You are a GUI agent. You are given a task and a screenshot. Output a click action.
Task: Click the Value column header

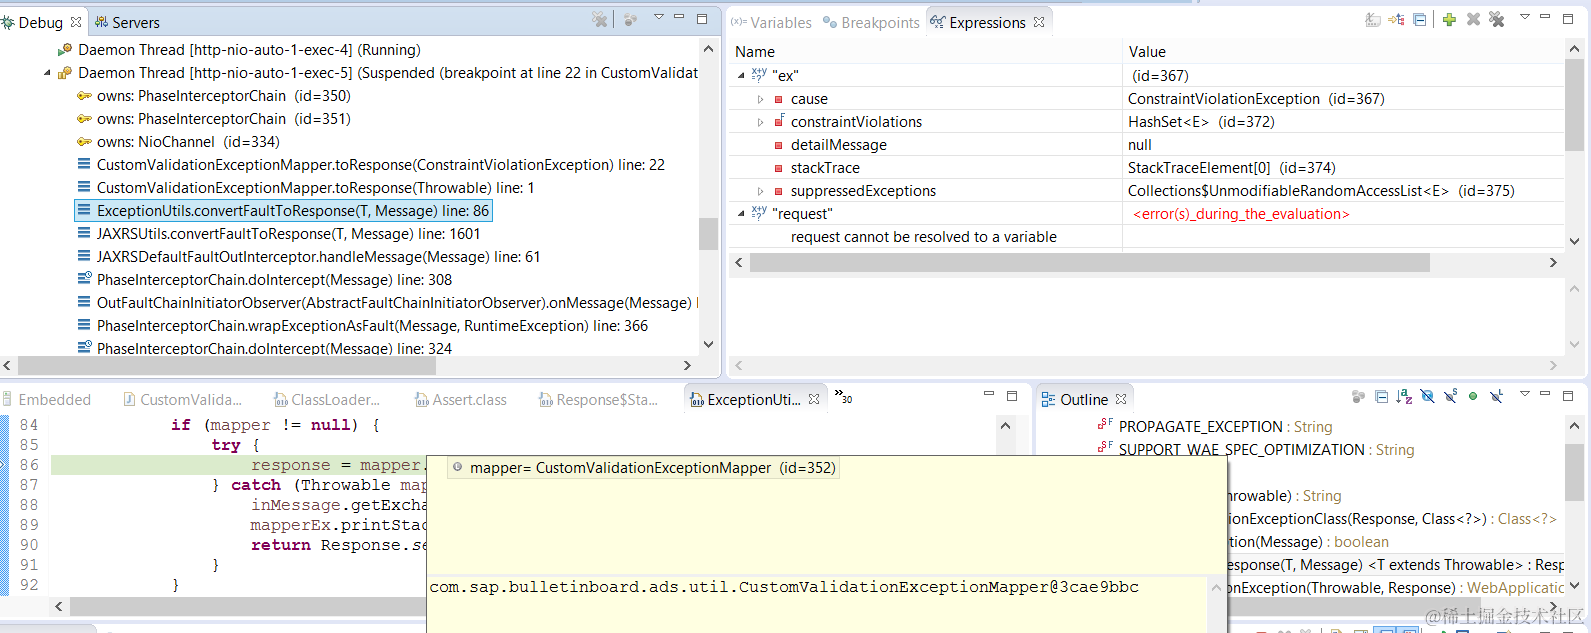pos(1343,52)
